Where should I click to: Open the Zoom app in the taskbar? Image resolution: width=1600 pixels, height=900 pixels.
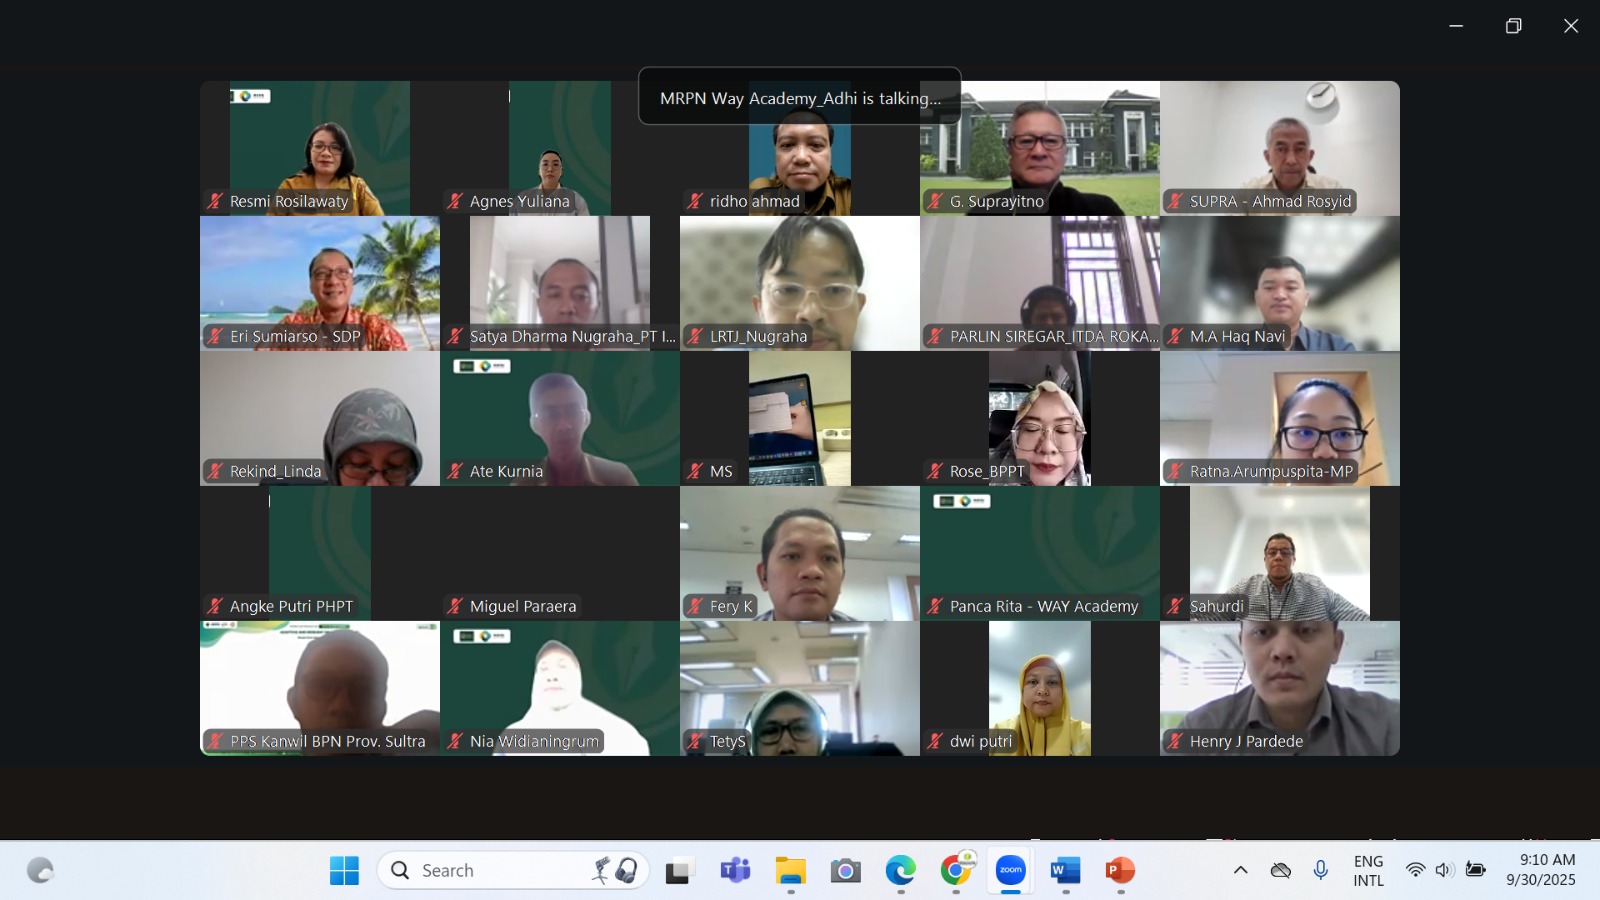click(x=1010, y=871)
